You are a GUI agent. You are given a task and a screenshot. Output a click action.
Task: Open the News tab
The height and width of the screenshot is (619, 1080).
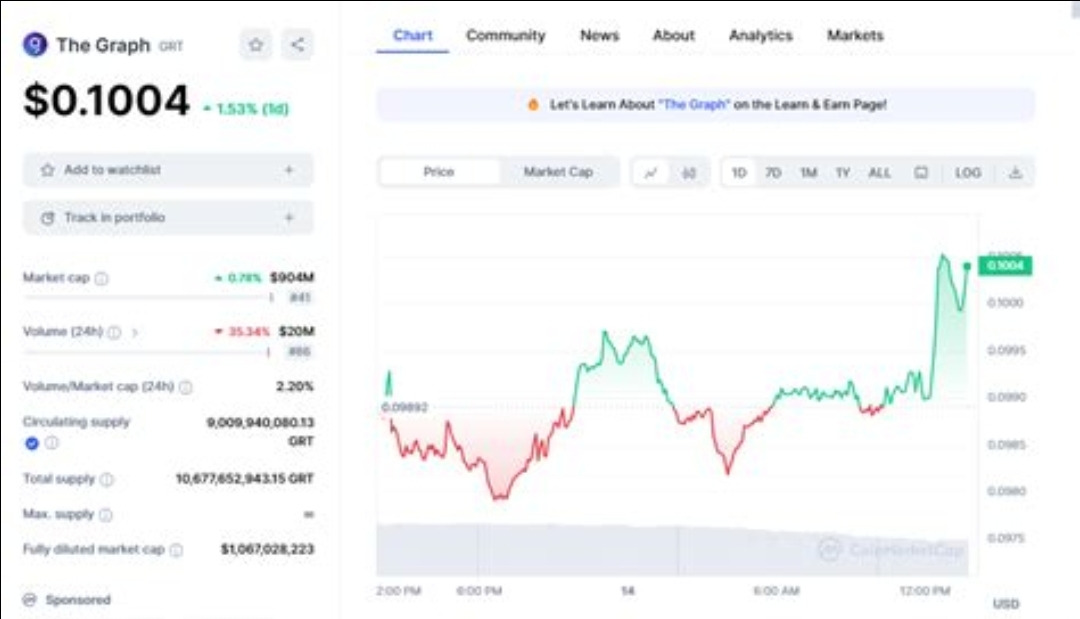pos(599,35)
